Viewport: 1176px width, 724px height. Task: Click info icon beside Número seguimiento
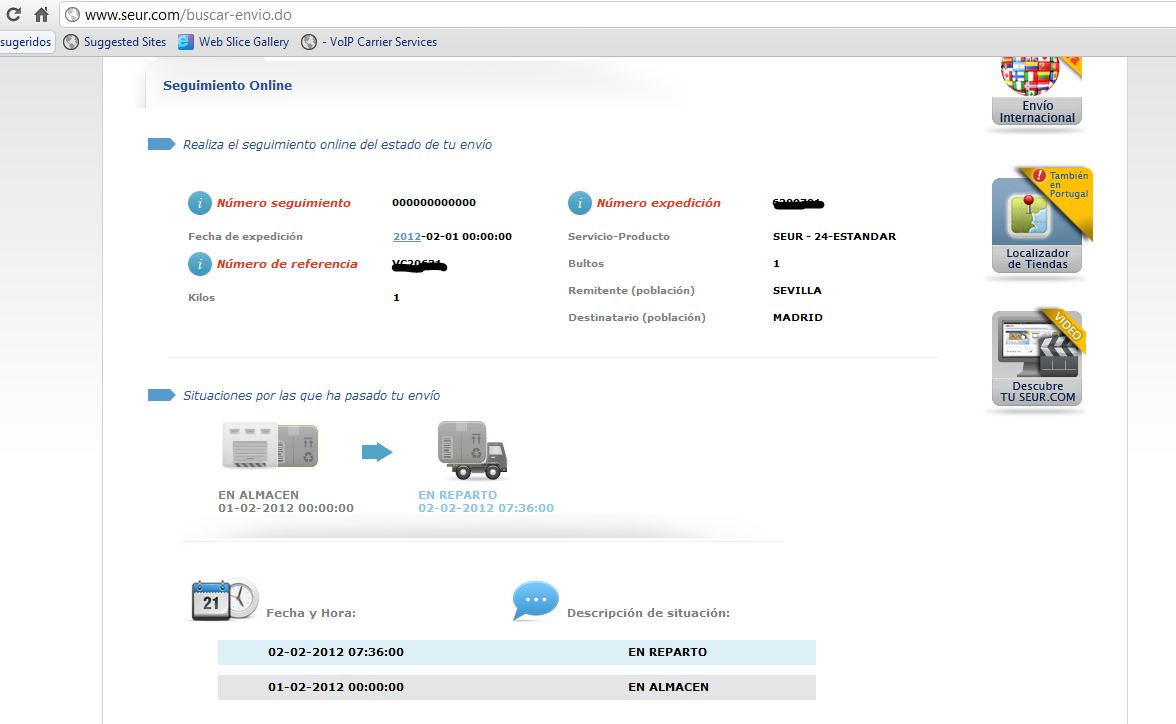tap(200, 203)
